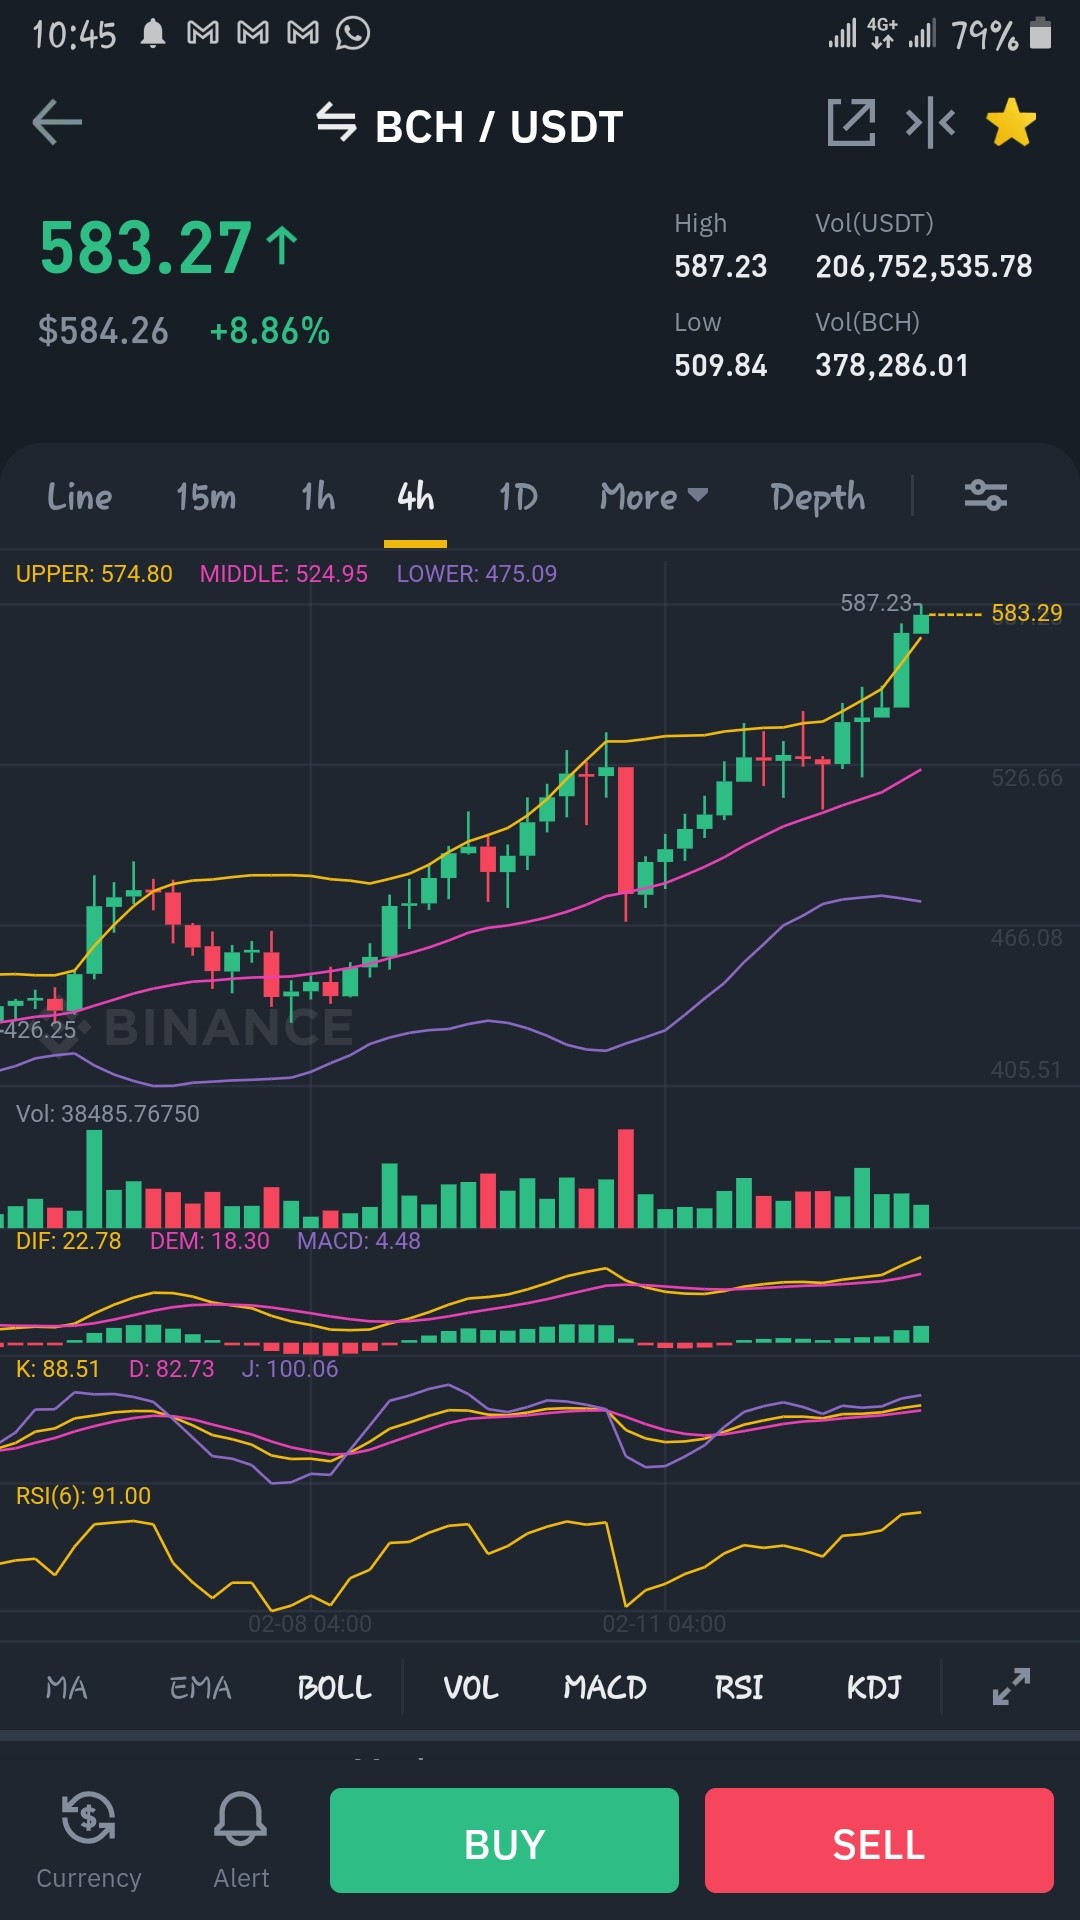Switch to the 15m timeframe
This screenshot has height=1920, width=1080.
(206, 496)
